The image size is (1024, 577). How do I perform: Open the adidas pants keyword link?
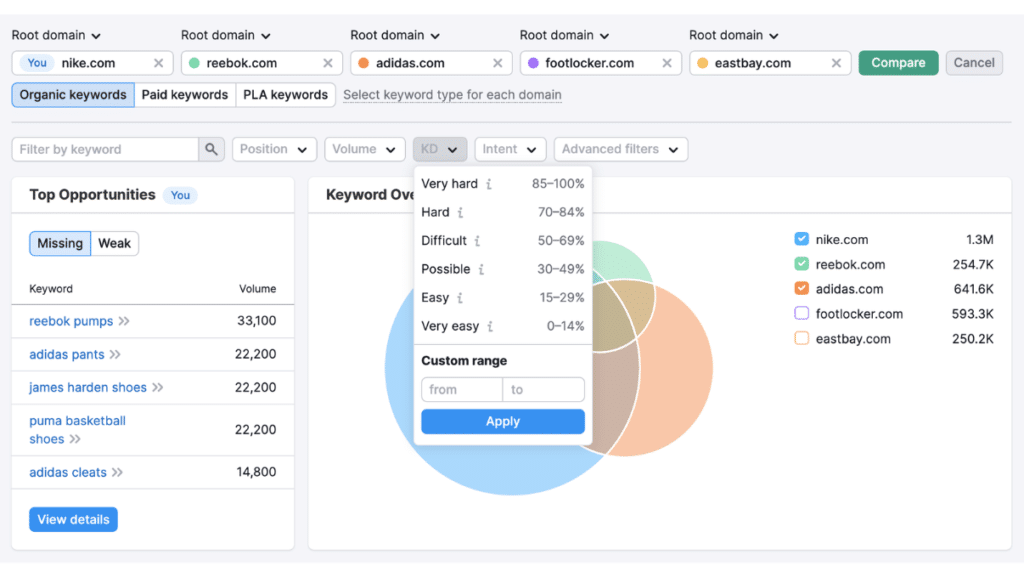point(67,354)
